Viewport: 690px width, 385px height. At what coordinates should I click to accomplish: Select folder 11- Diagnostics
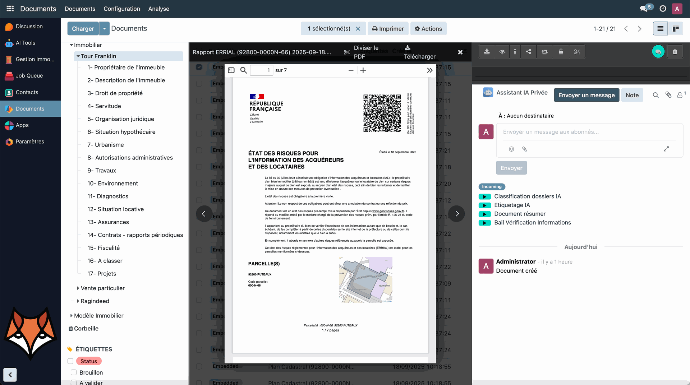click(x=108, y=196)
